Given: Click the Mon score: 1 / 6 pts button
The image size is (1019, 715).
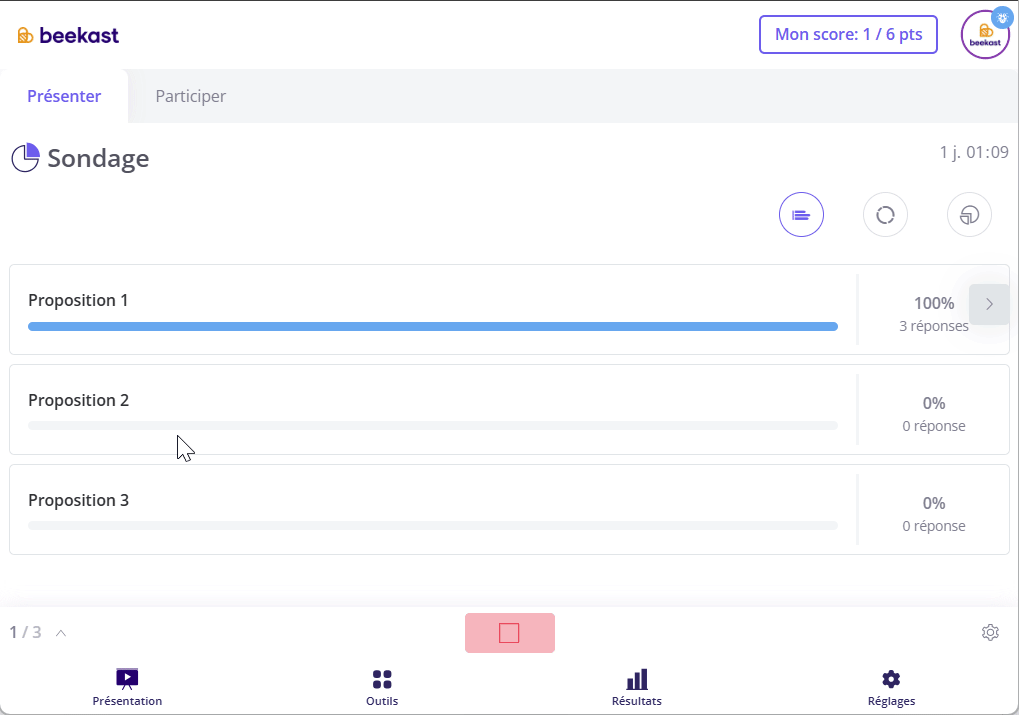Looking at the screenshot, I should (848, 34).
